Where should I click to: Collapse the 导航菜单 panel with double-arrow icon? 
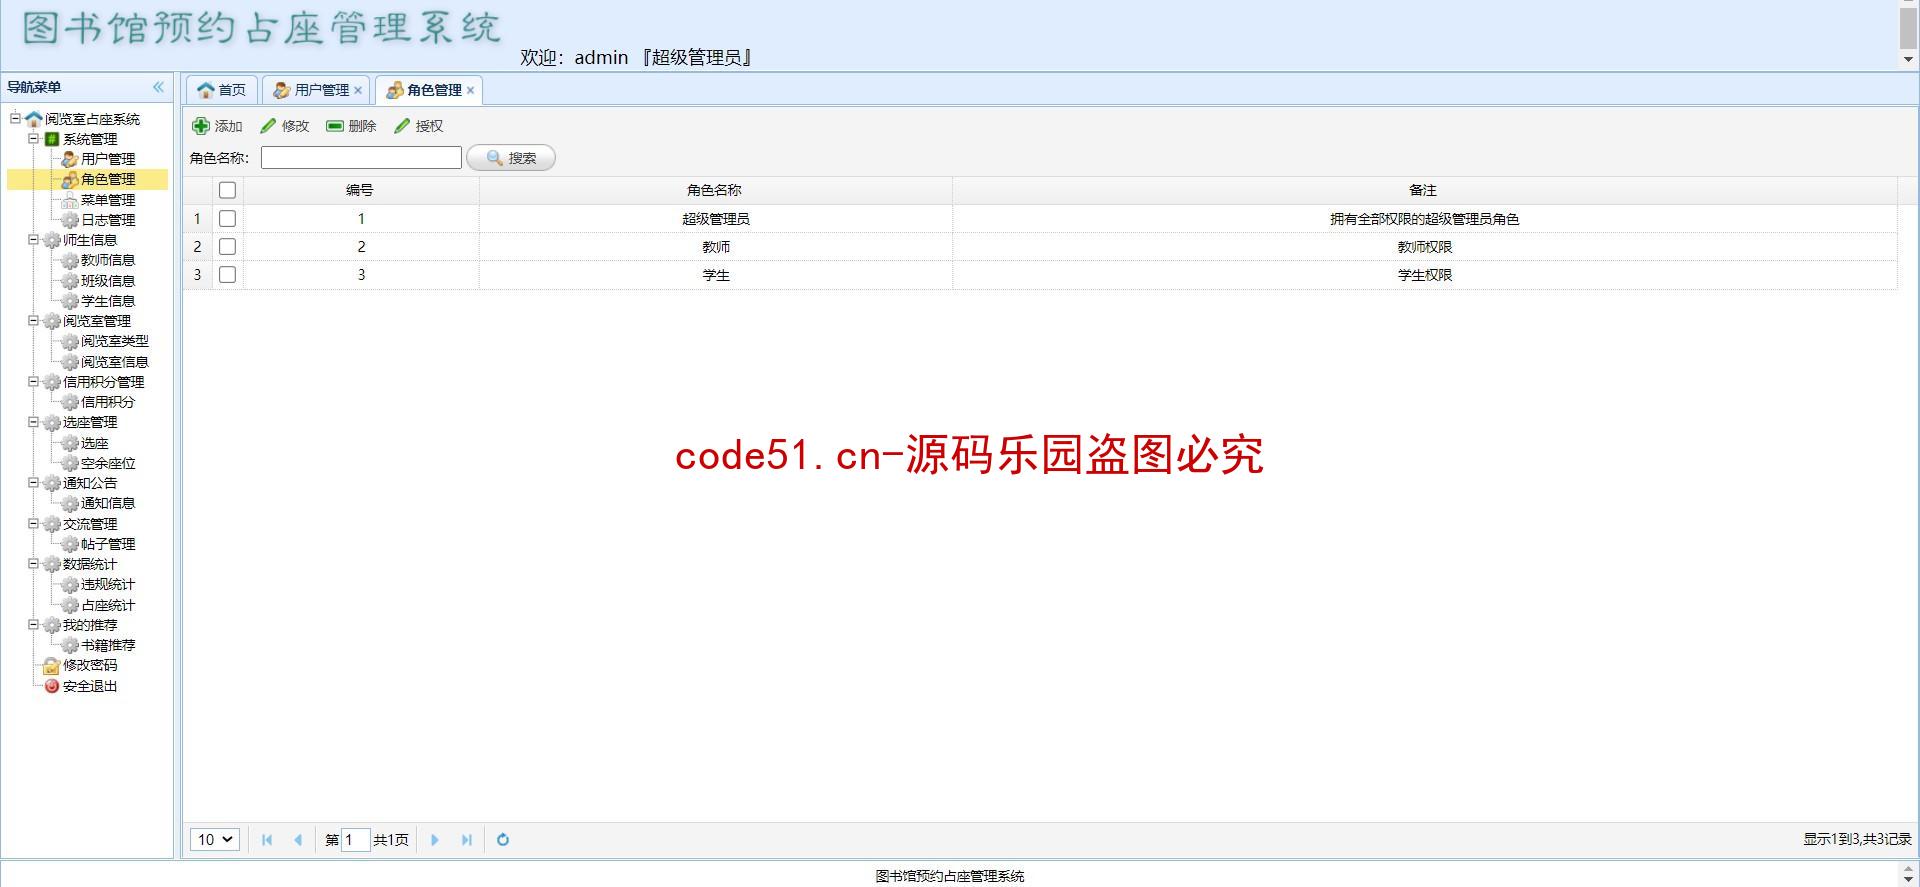point(158,87)
